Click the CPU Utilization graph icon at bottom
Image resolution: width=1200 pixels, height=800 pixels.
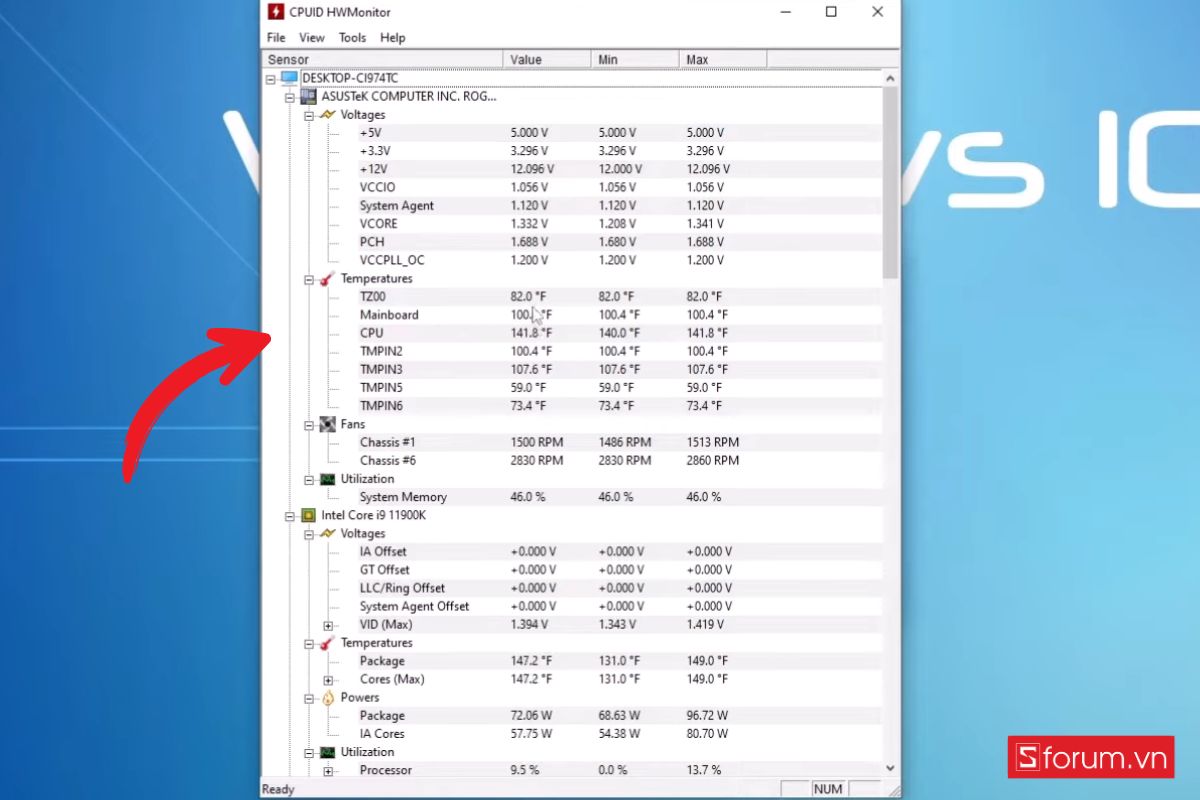click(328, 752)
